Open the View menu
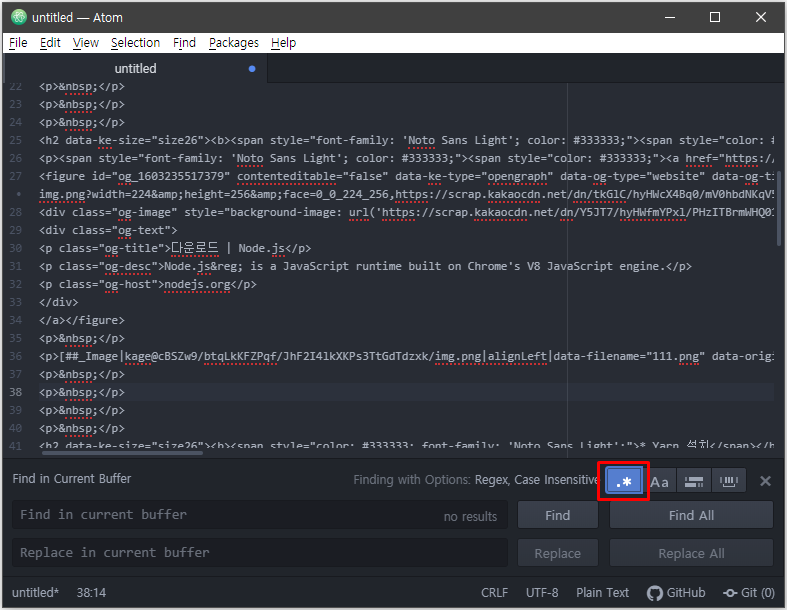The image size is (787, 610). pyautogui.click(x=85, y=43)
